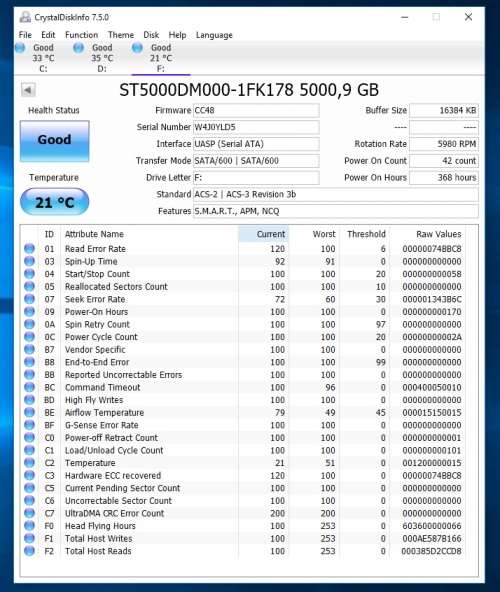Click status orb for Seek Error Rate
The height and width of the screenshot is (592, 500).
29,299
